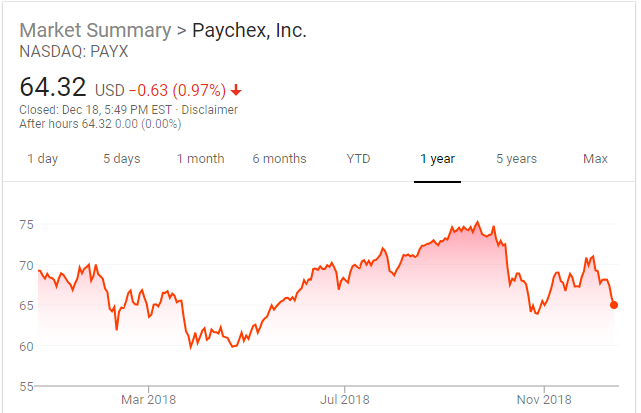Click the −0.63 (0.97%) change value

[174, 90]
